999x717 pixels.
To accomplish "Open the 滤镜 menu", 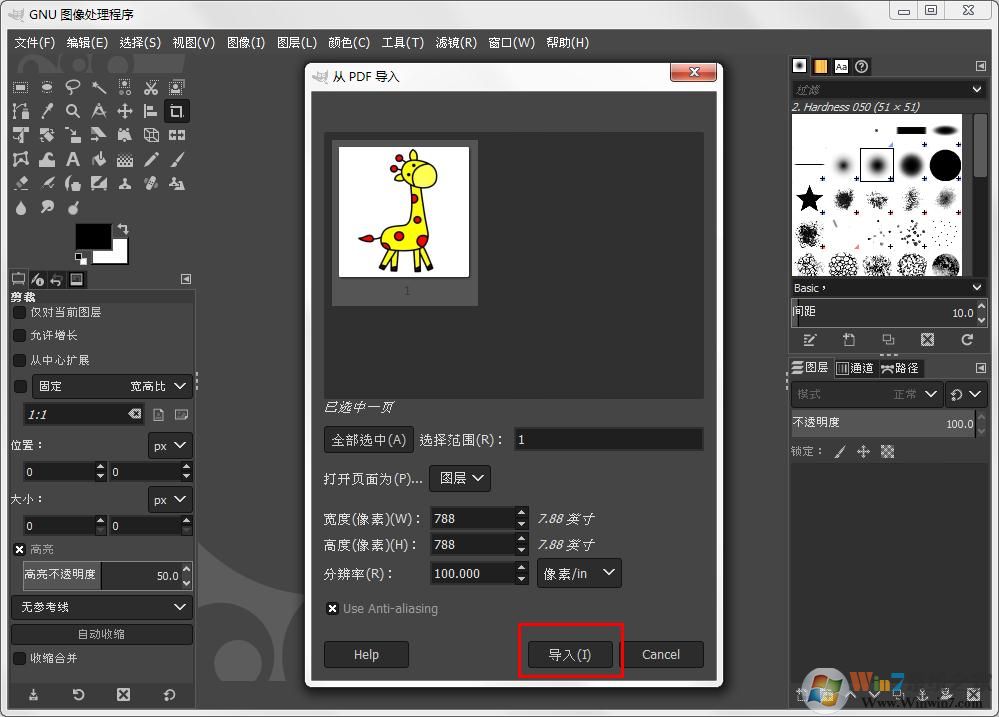I will click(456, 42).
